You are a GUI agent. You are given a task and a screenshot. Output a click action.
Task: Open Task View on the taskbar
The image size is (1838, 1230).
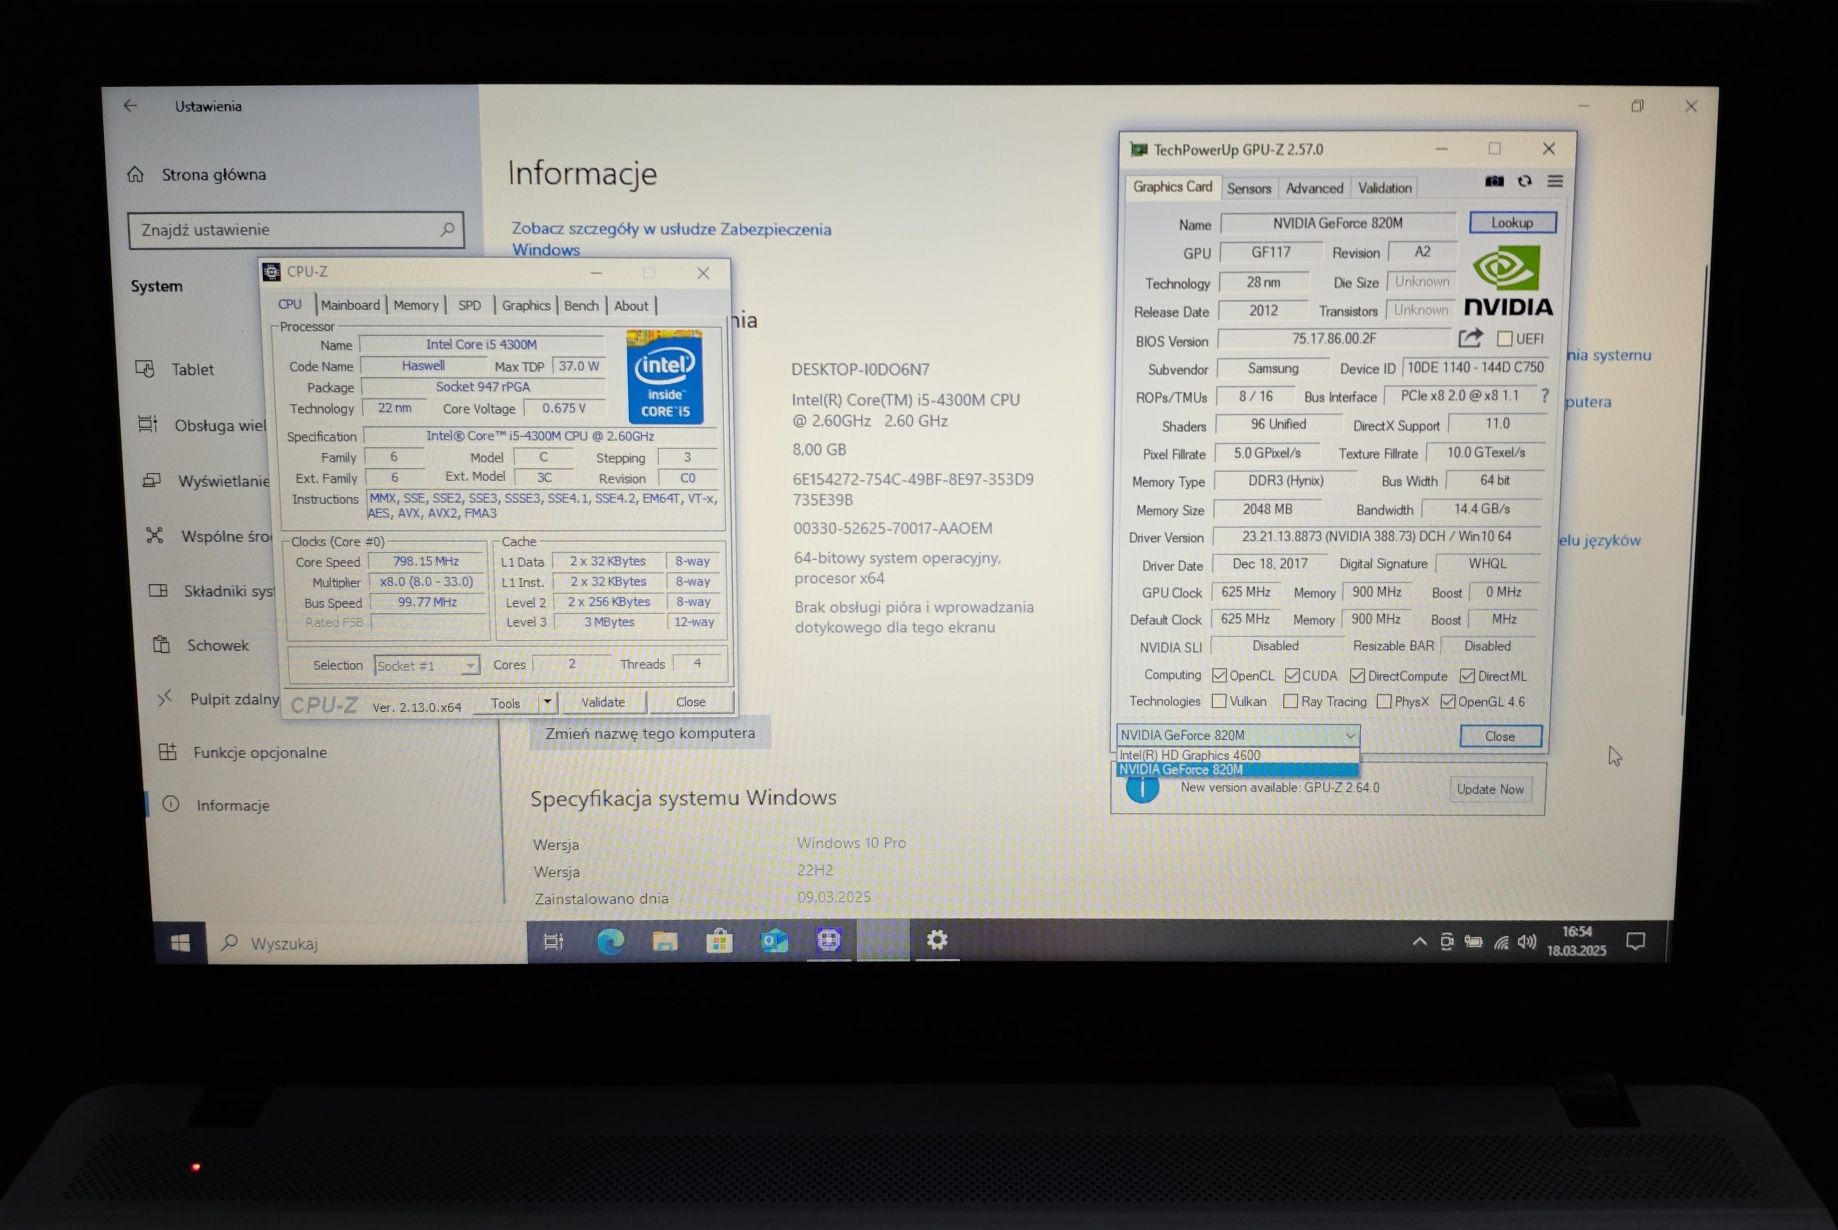(553, 941)
